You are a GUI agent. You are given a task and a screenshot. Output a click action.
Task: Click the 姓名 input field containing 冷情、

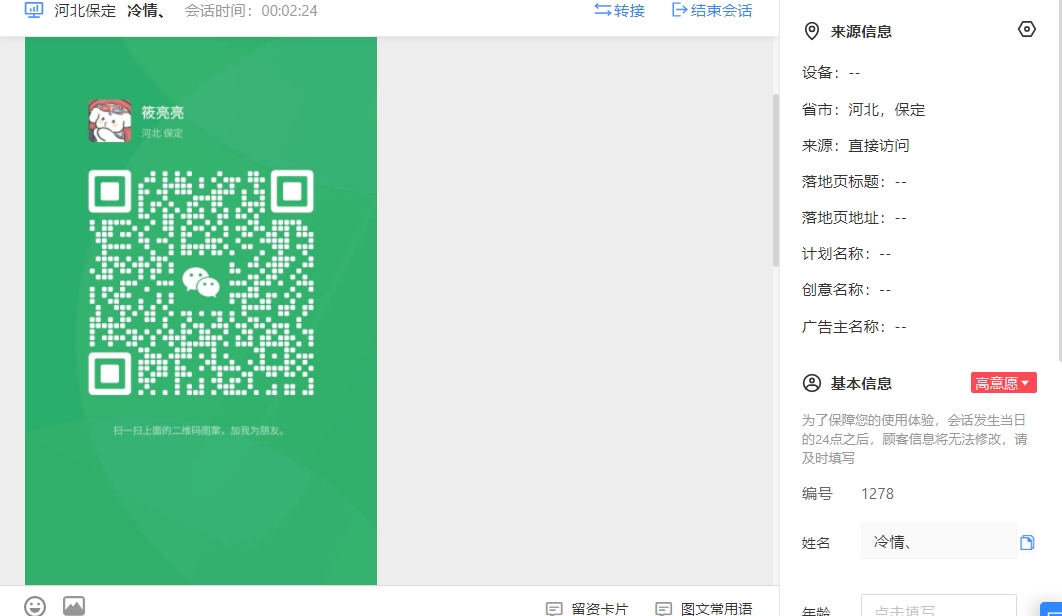[x=938, y=541]
